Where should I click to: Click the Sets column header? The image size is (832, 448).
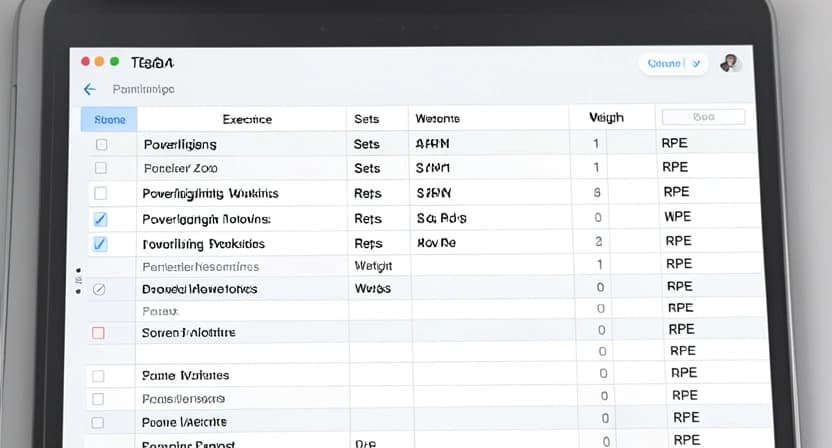pyautogui.click(x=367, y=119)
